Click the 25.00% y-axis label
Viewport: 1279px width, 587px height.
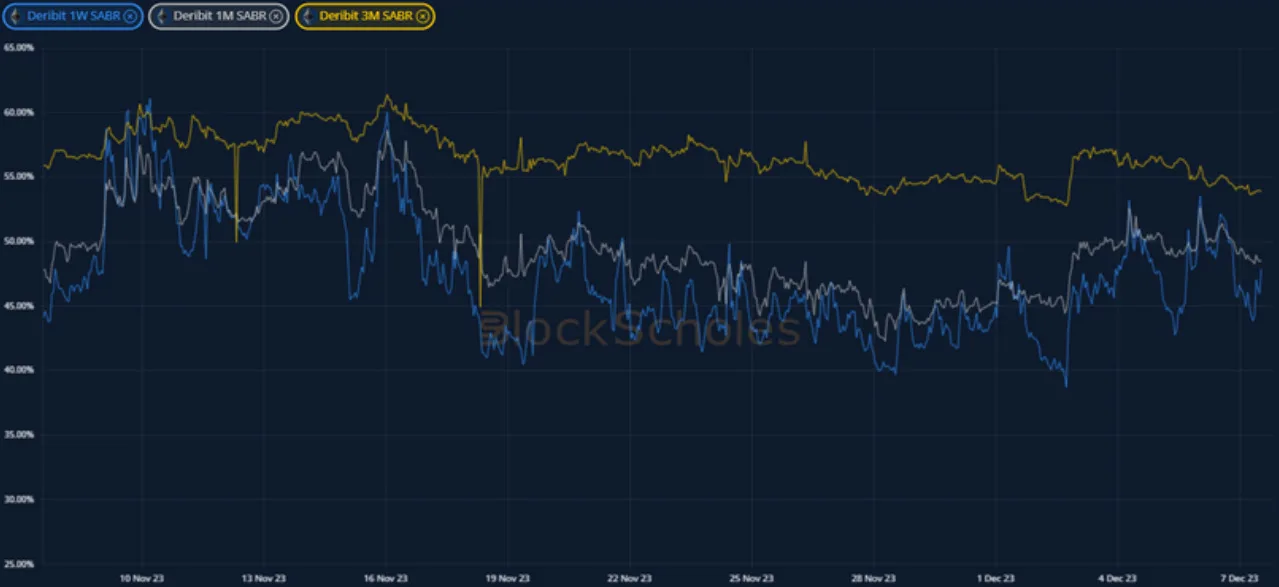tap(19, 564)
